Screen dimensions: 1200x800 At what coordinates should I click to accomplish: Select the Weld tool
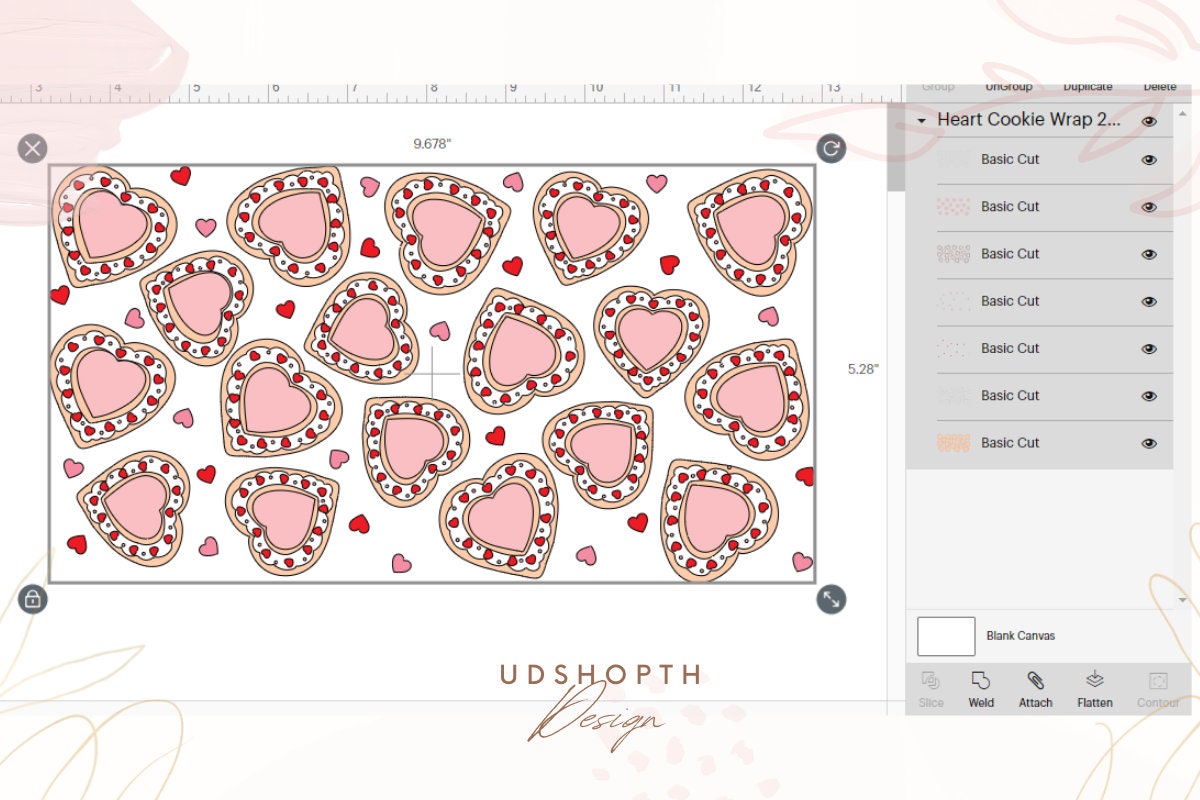coord(980,688)
